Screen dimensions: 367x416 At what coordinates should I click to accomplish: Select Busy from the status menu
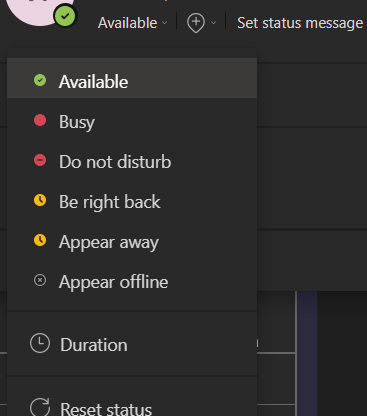click(x=132, y=121)
